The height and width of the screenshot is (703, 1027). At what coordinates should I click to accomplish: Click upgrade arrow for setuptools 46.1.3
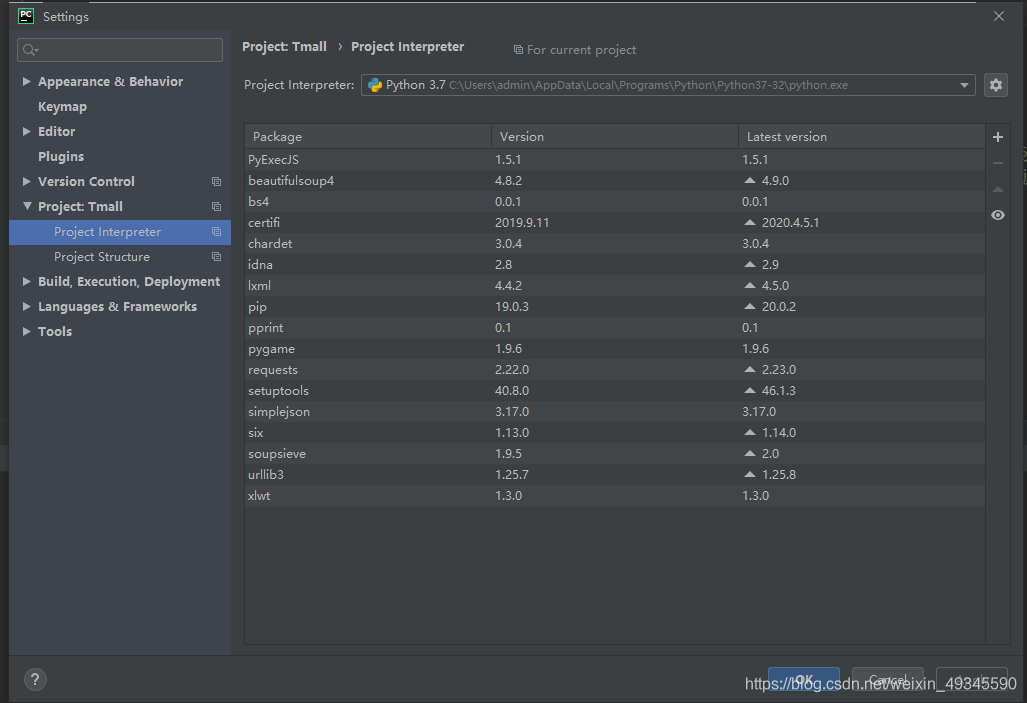750,390
